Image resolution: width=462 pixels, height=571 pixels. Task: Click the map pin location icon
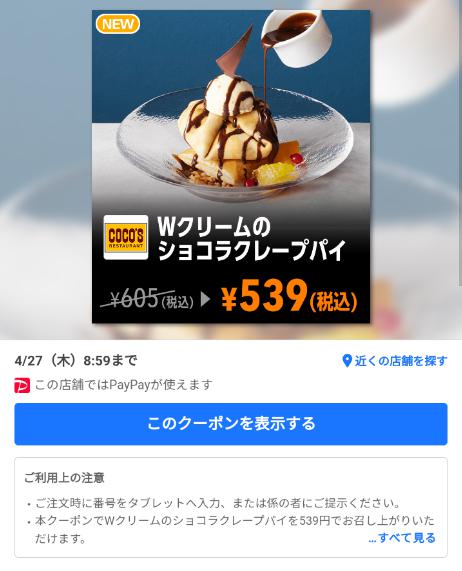(347, 361)
